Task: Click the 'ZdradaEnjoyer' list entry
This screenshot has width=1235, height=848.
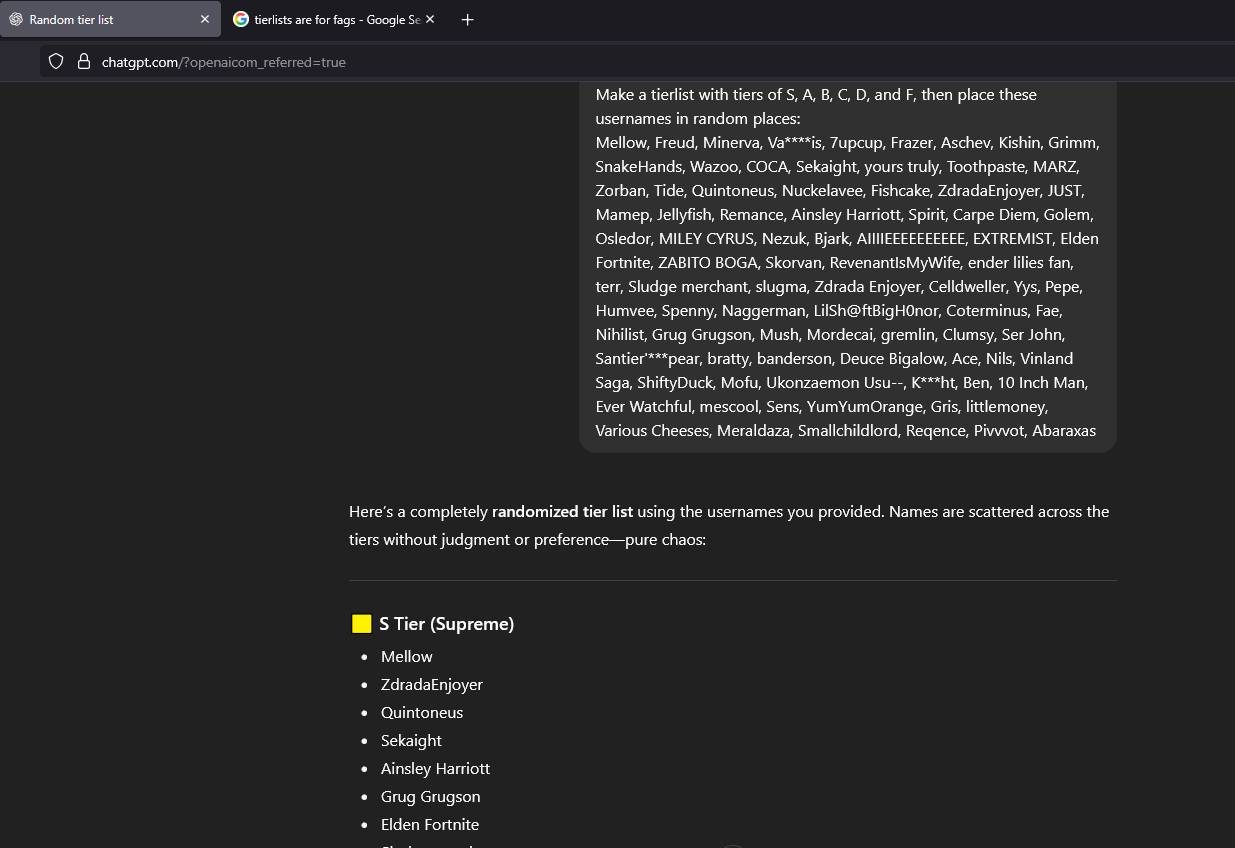Action: point(432,684)
